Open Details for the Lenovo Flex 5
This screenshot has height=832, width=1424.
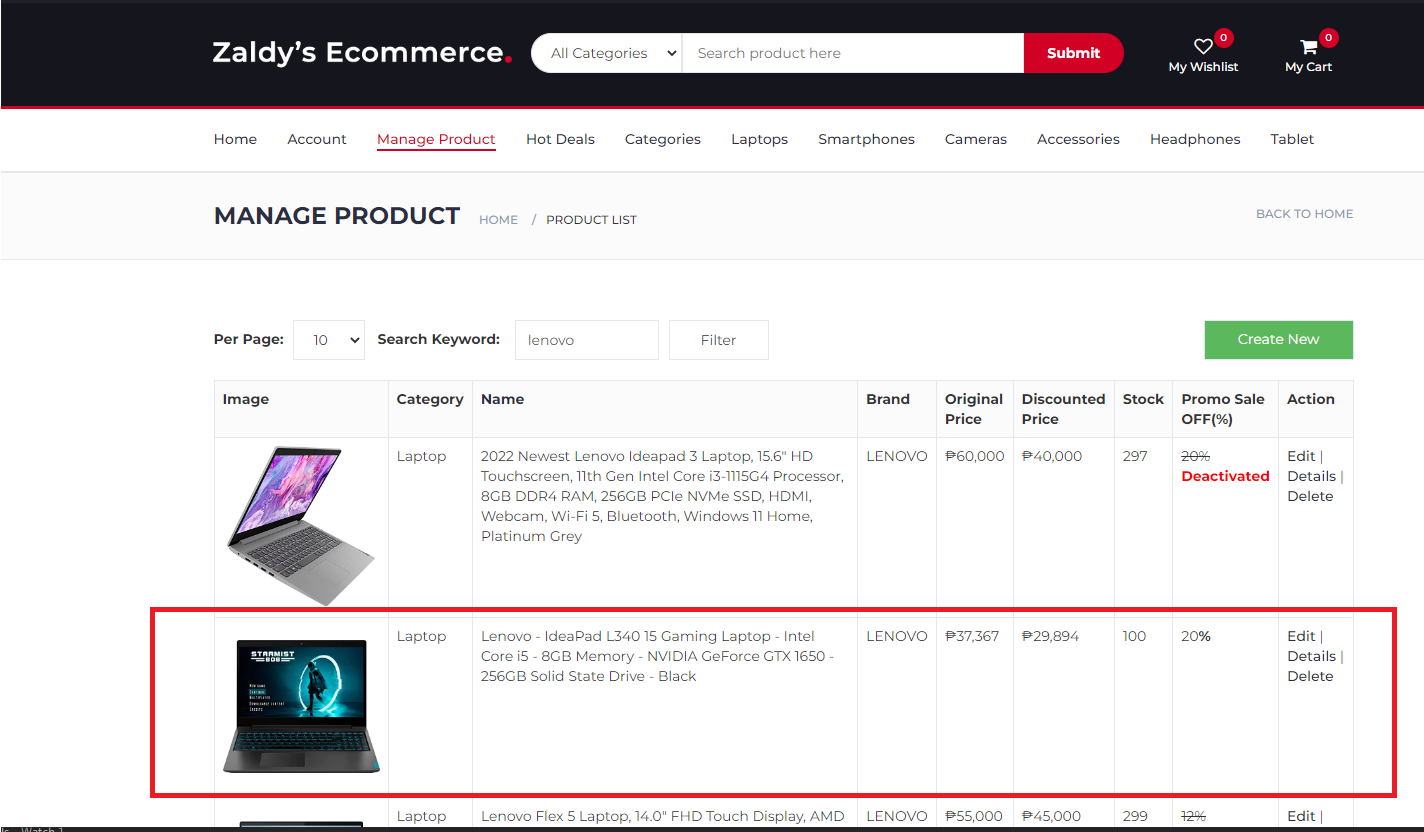(1312, 830)
